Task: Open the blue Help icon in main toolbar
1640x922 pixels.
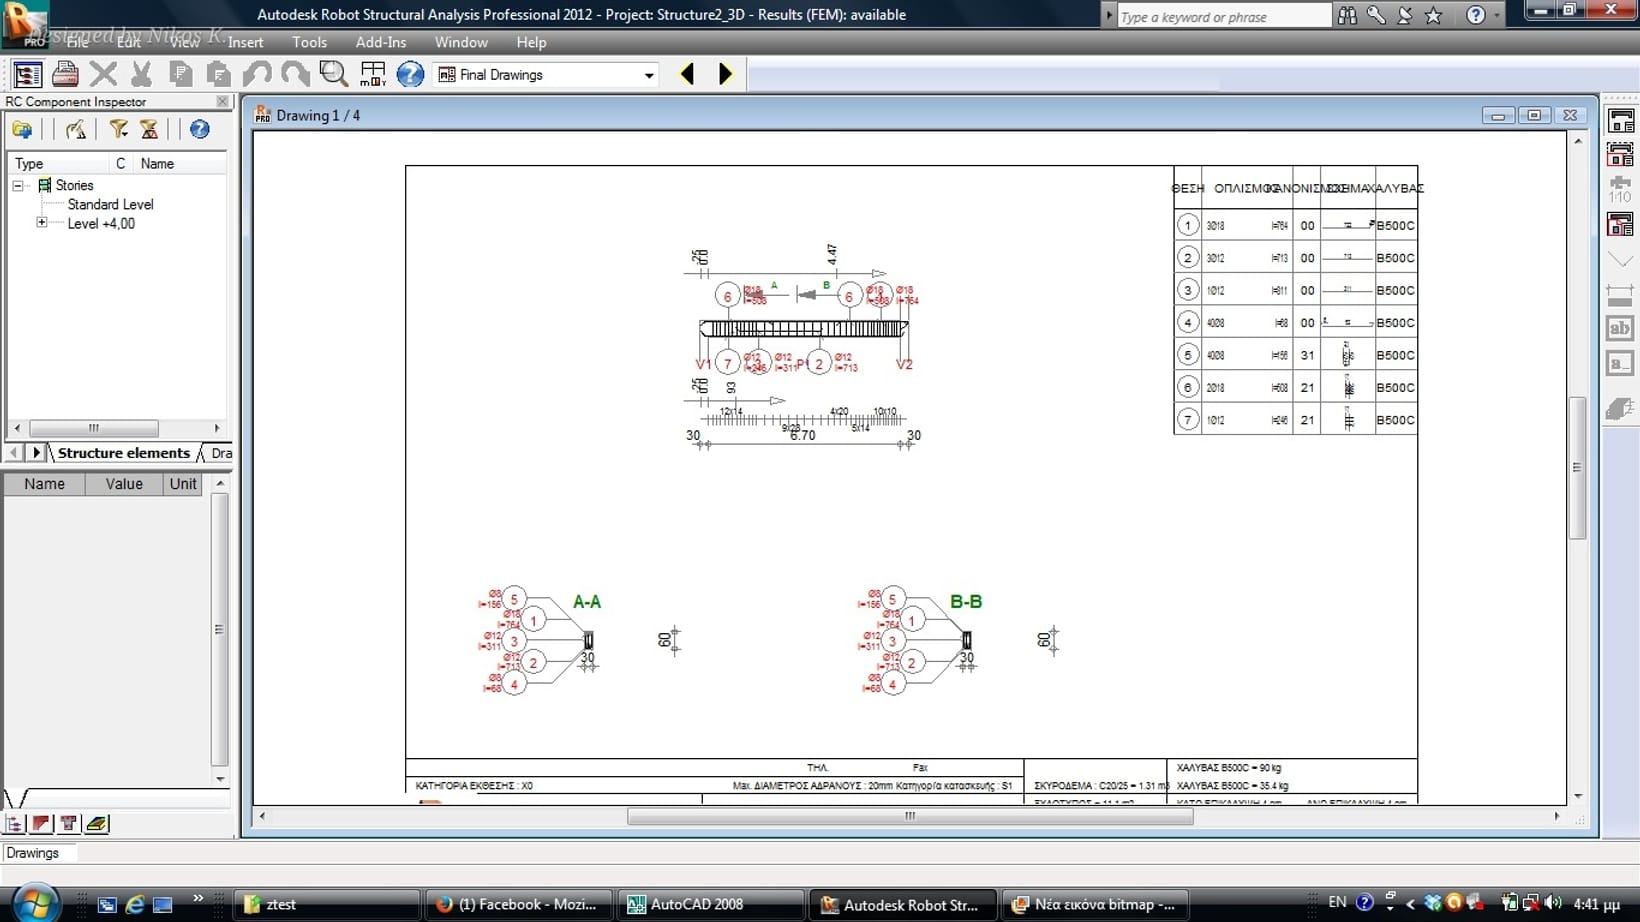Action: pyautogui.click(x=410, y=74)
